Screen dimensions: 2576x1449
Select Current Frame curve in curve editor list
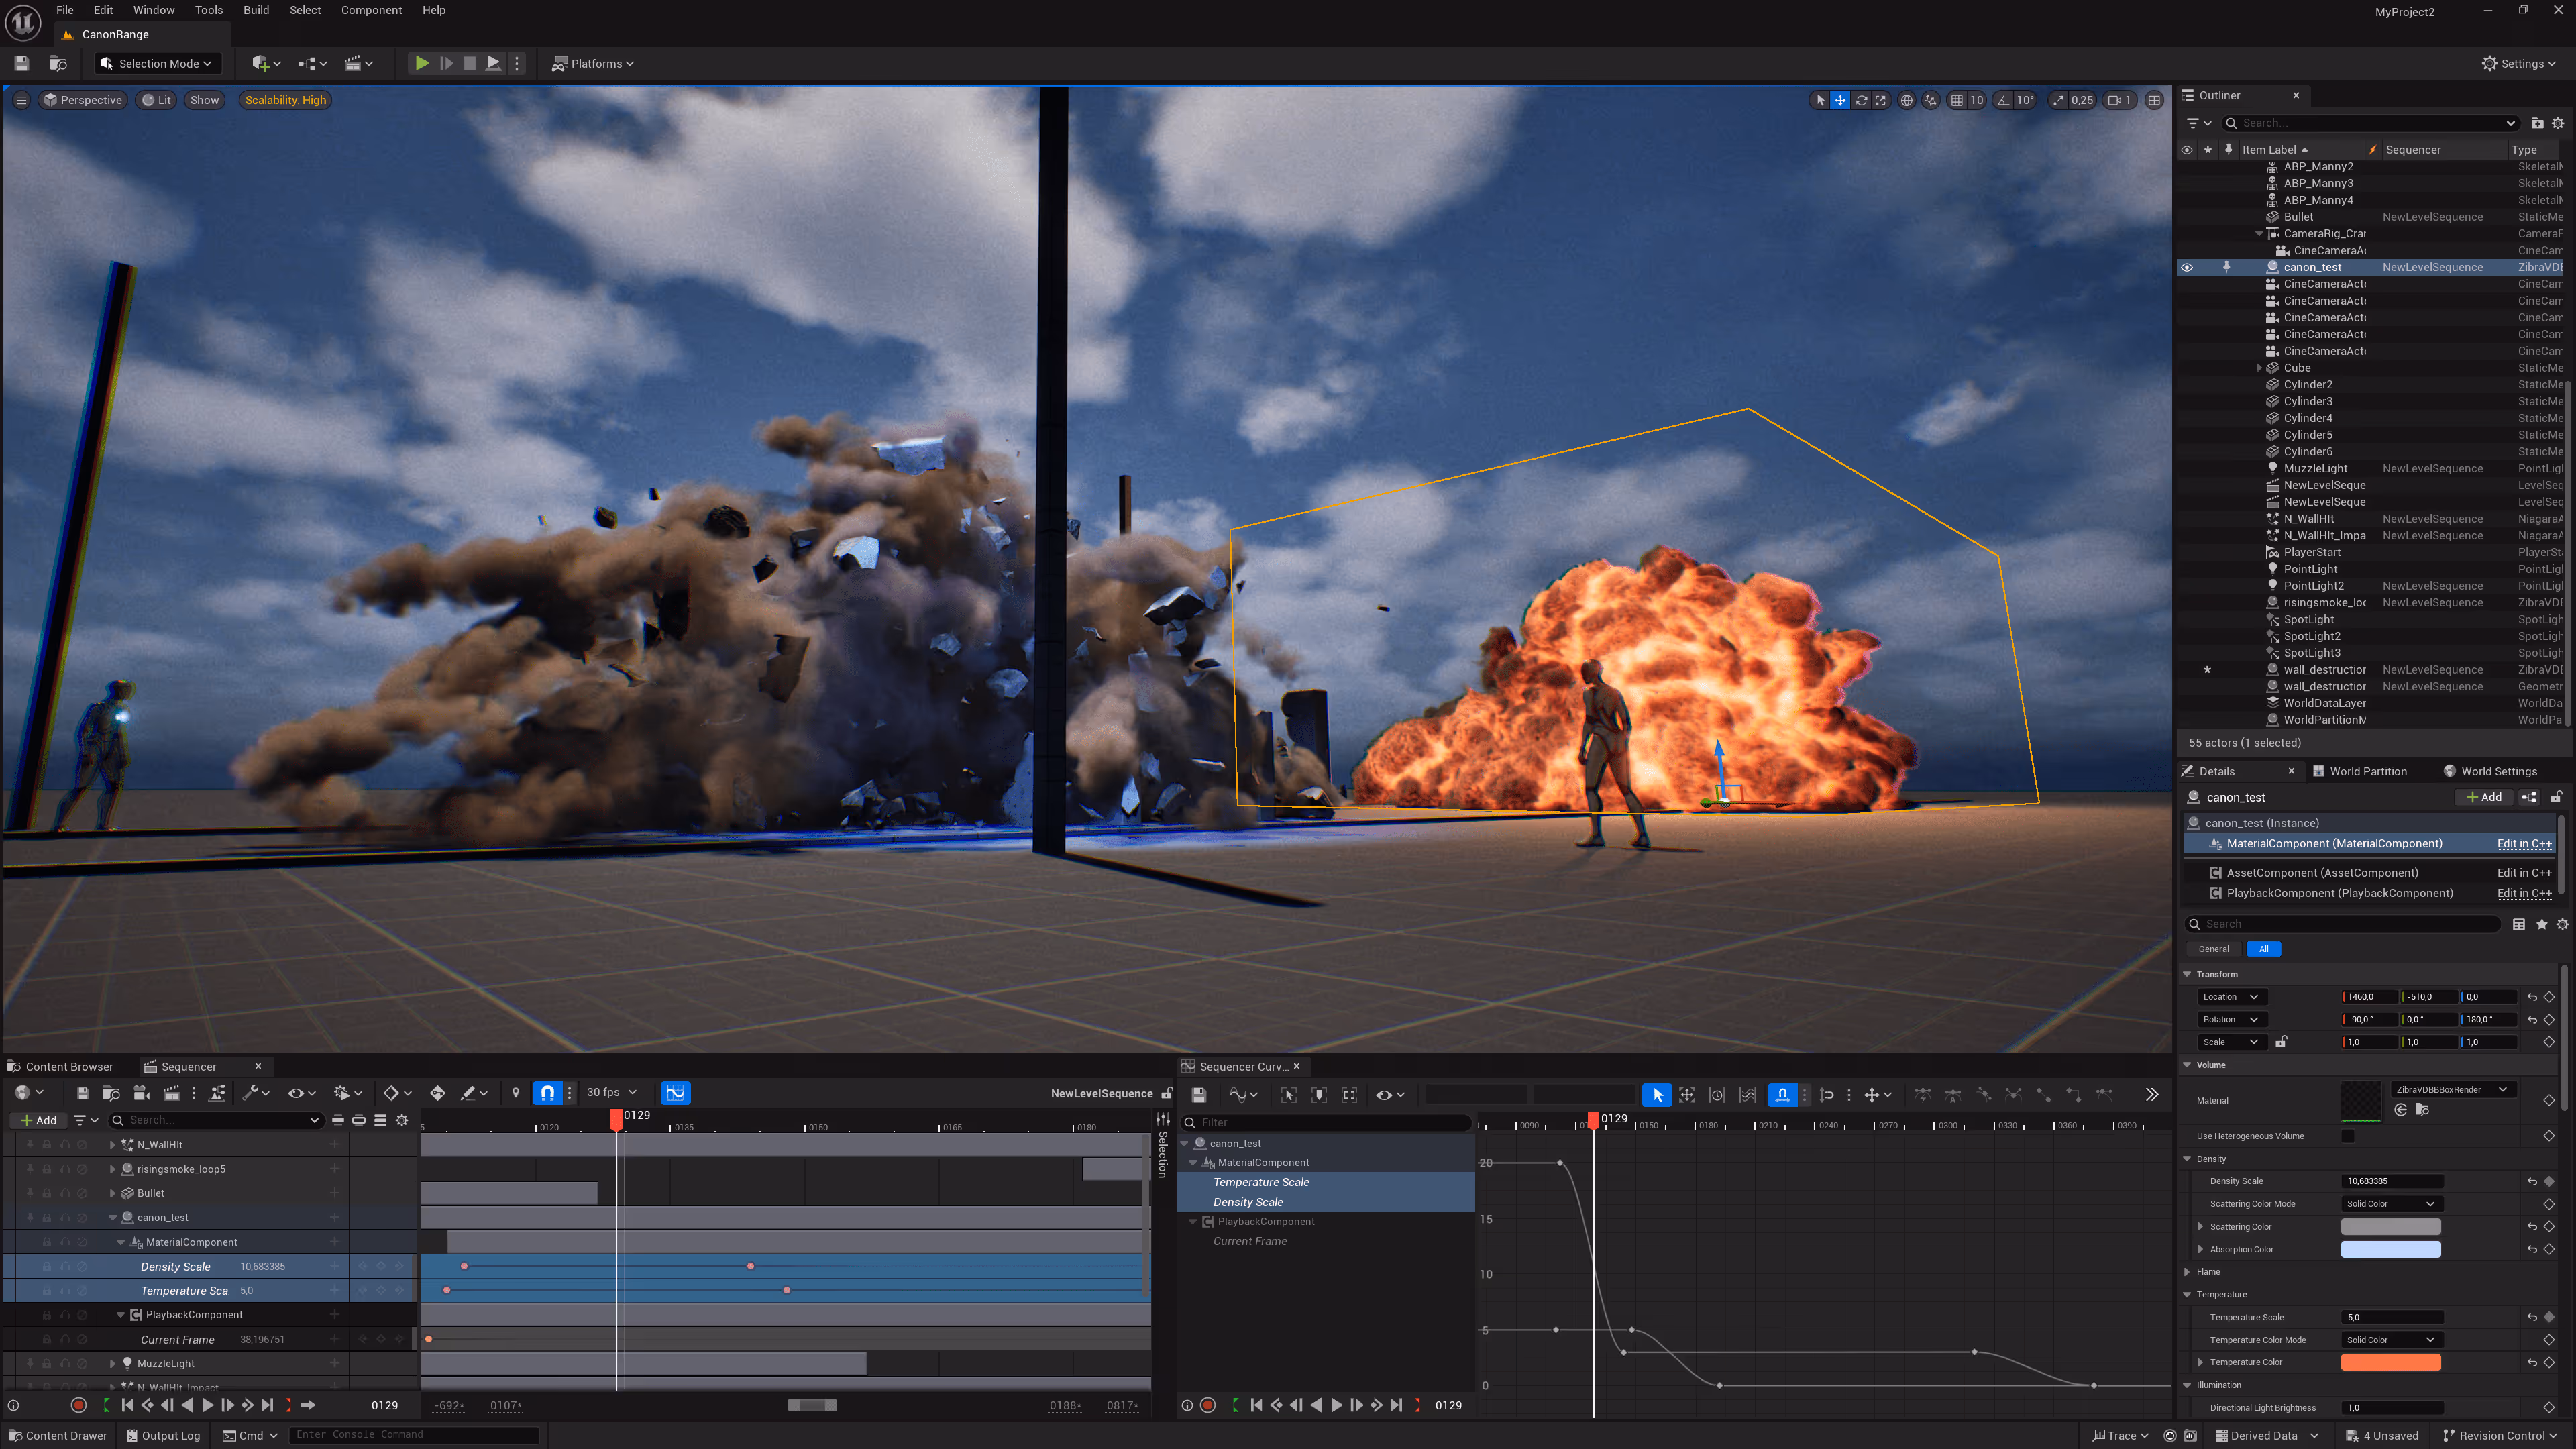1249,1241
